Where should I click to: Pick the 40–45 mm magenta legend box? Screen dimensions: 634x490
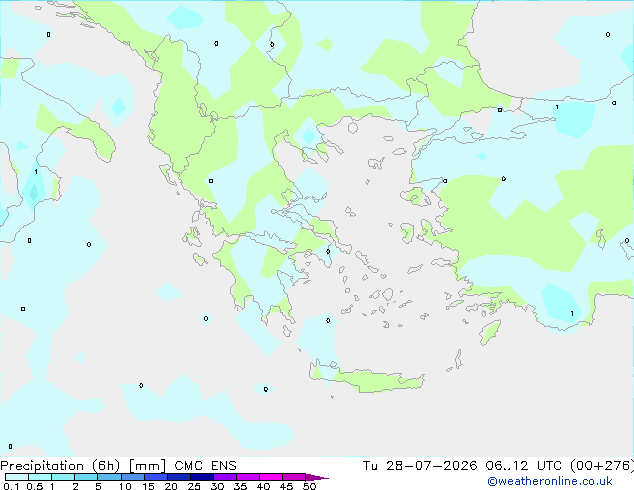click(271, 477)
